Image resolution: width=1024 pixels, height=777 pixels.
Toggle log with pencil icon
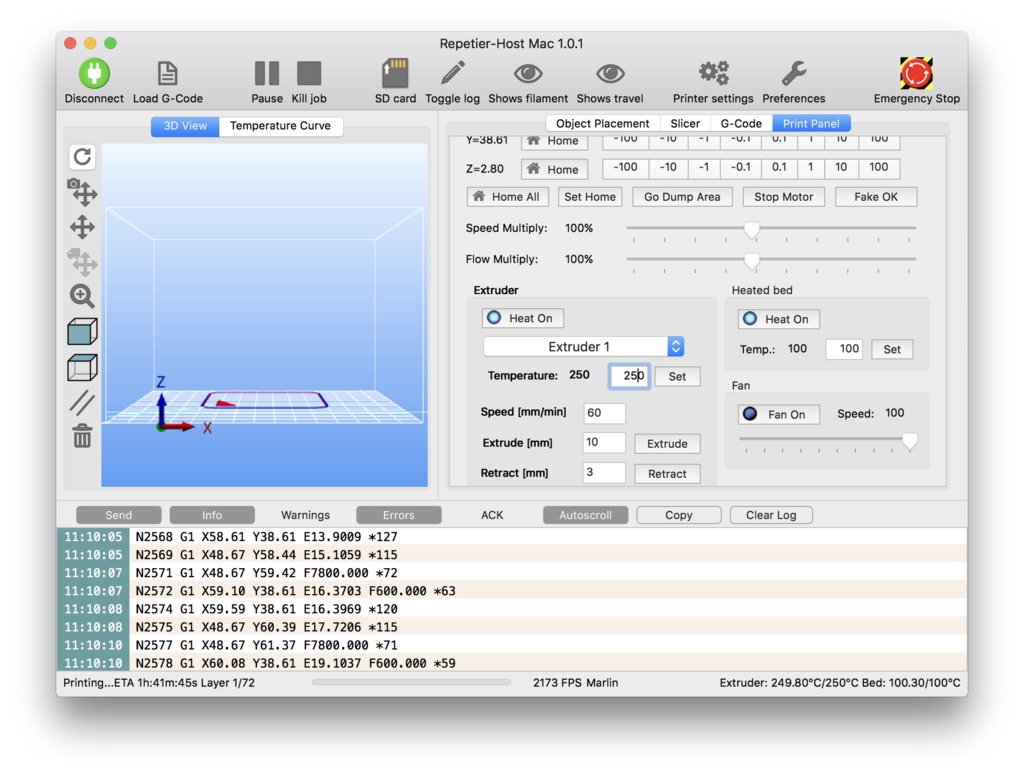[x=453, y=73]
